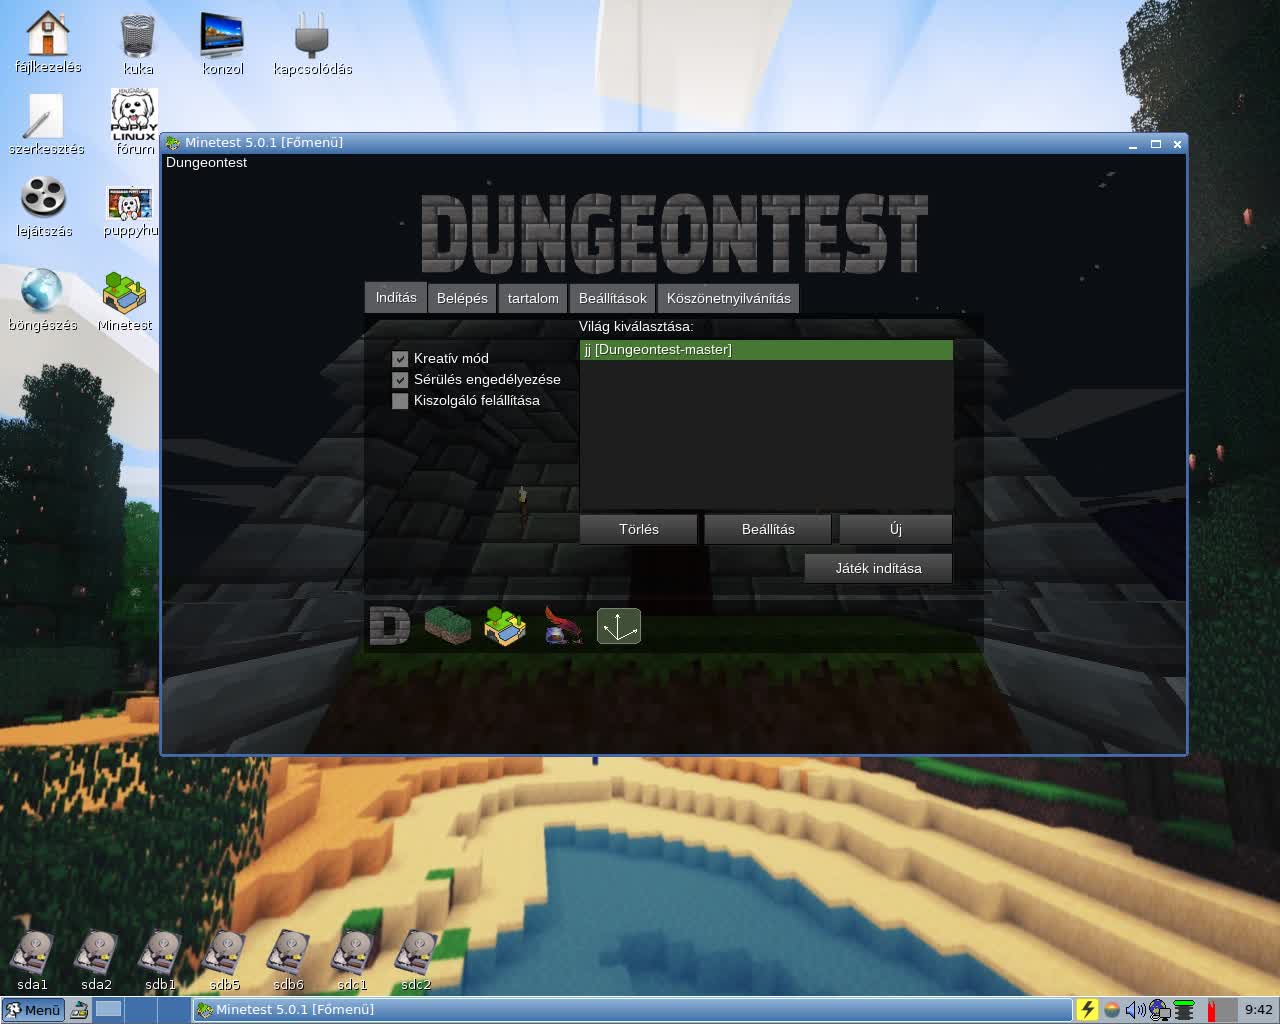Select the red feather game icon

coord(562,626)
